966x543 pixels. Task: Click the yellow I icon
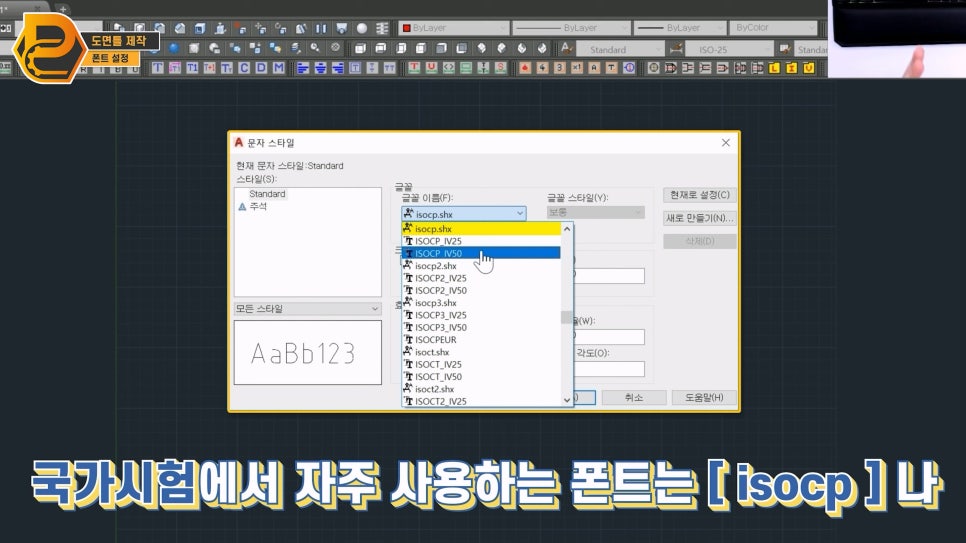tap(792, 68)
